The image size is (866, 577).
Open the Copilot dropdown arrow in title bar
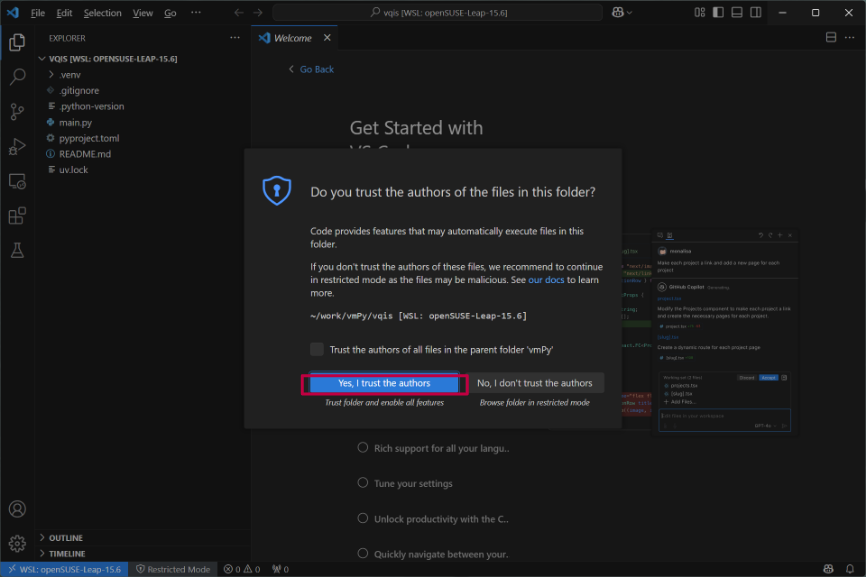630,12
